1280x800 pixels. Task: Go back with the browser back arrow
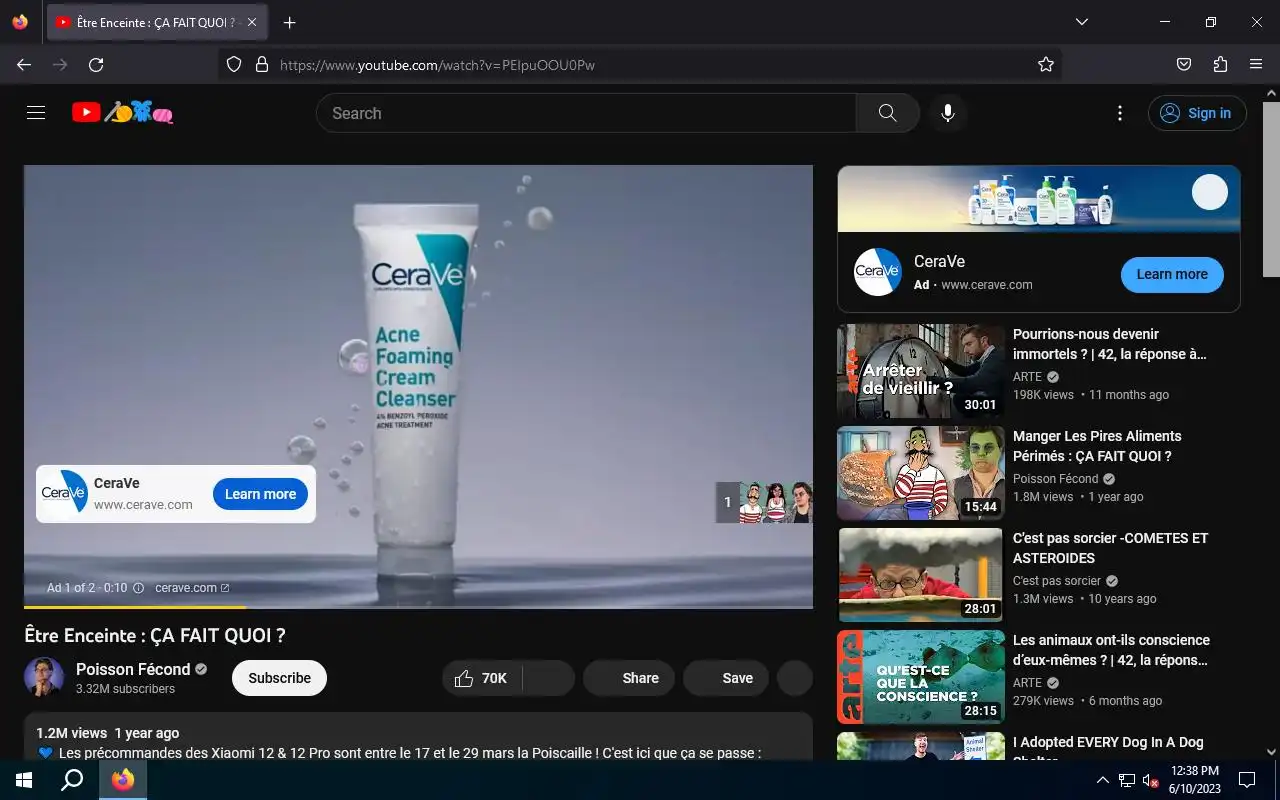24,64
